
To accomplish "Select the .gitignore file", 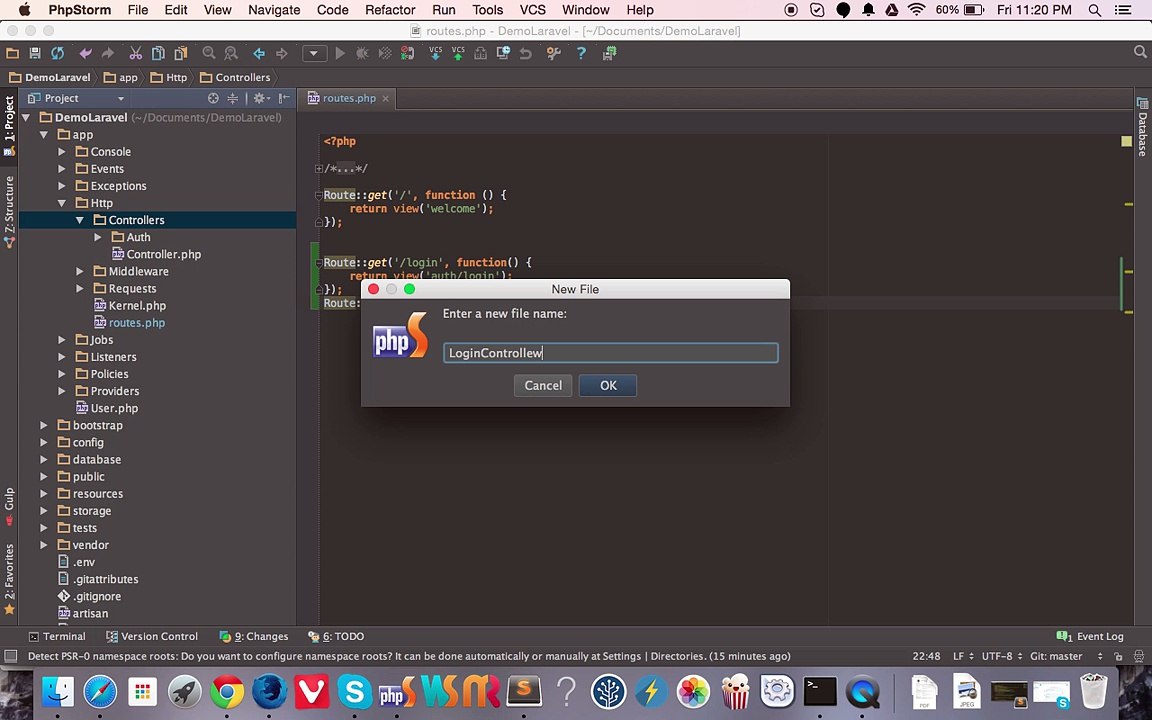I will pyautogui.click(x=90, y=597).
